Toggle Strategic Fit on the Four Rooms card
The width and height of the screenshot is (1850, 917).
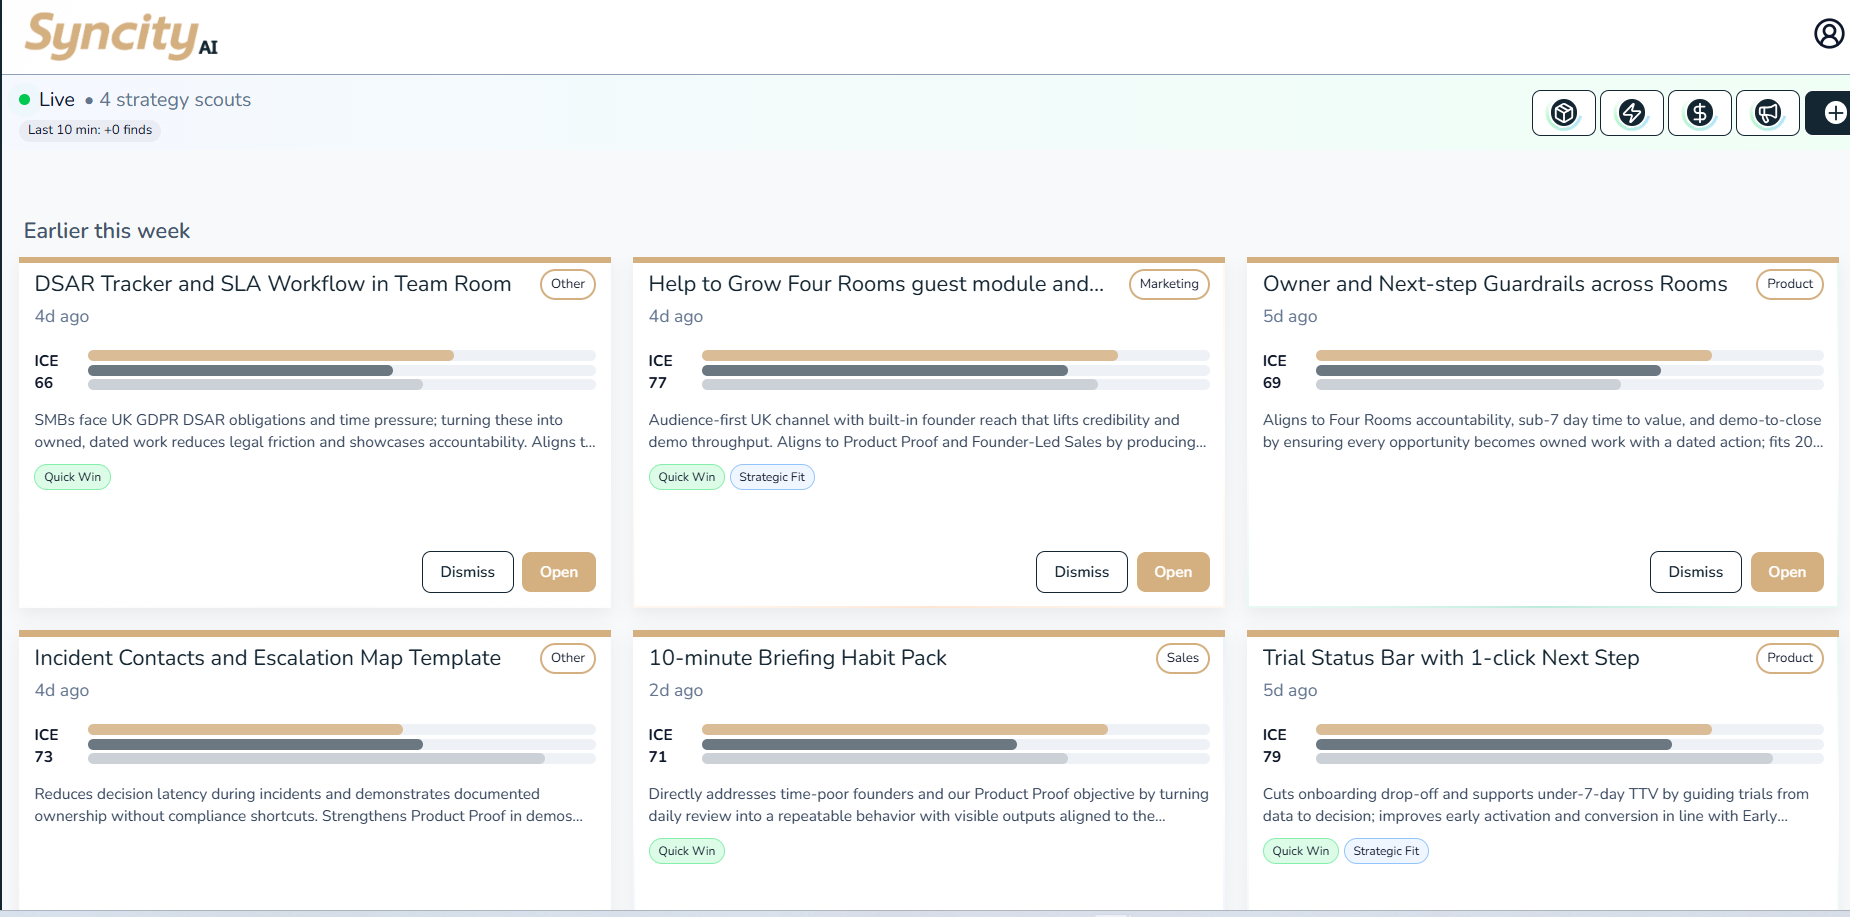[x=772, y=477]
